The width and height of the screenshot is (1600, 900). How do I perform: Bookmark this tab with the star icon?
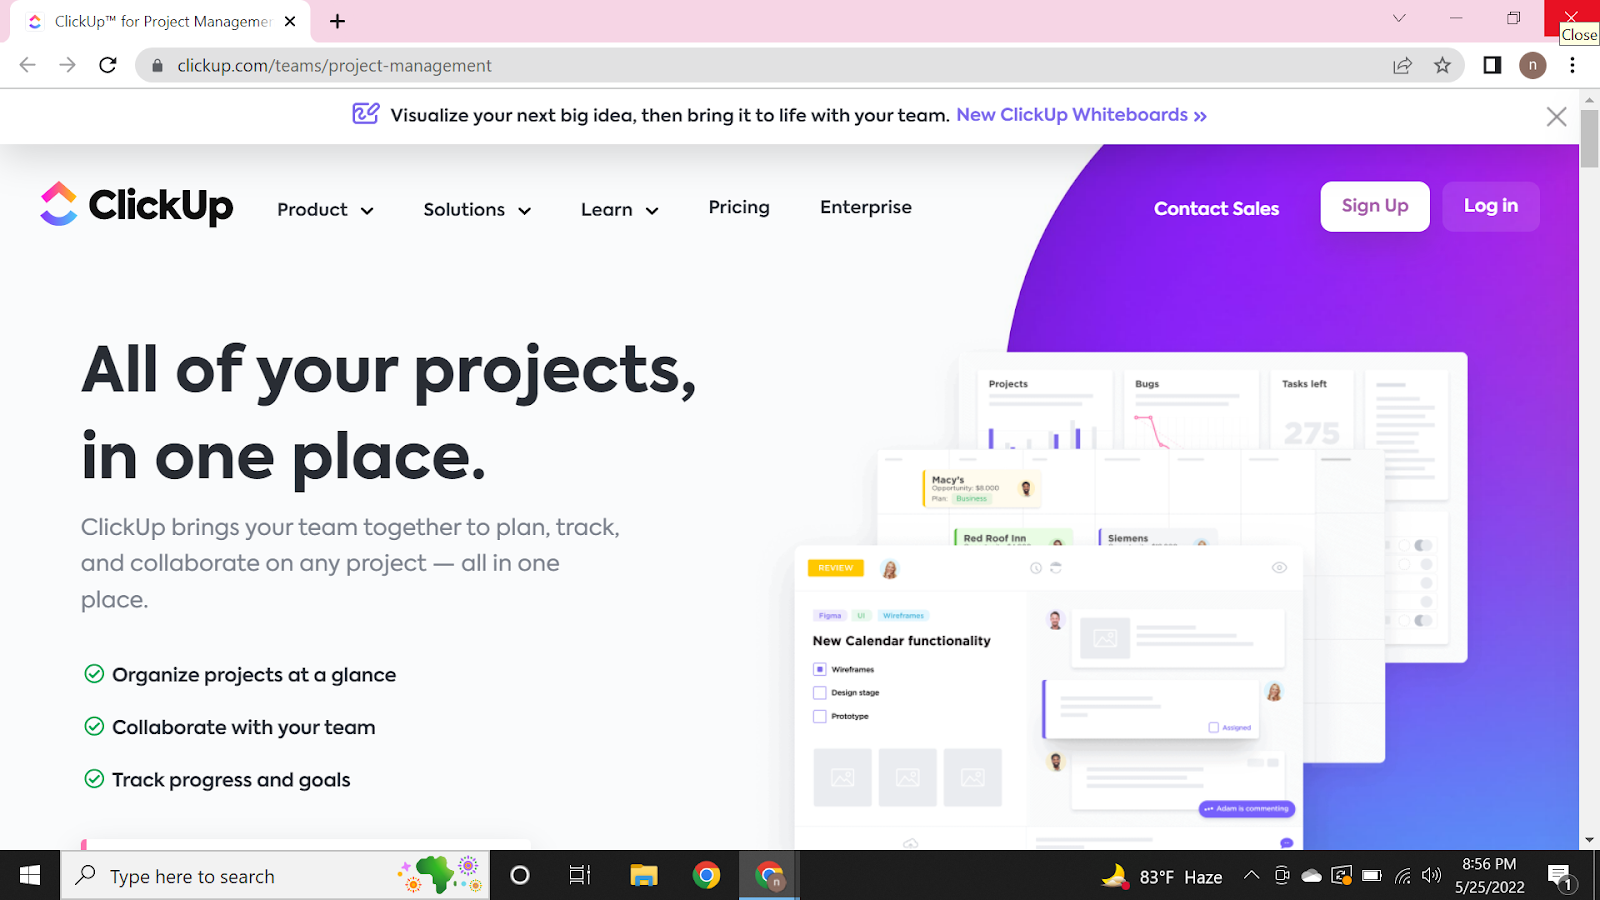(x=1442, y=66)
